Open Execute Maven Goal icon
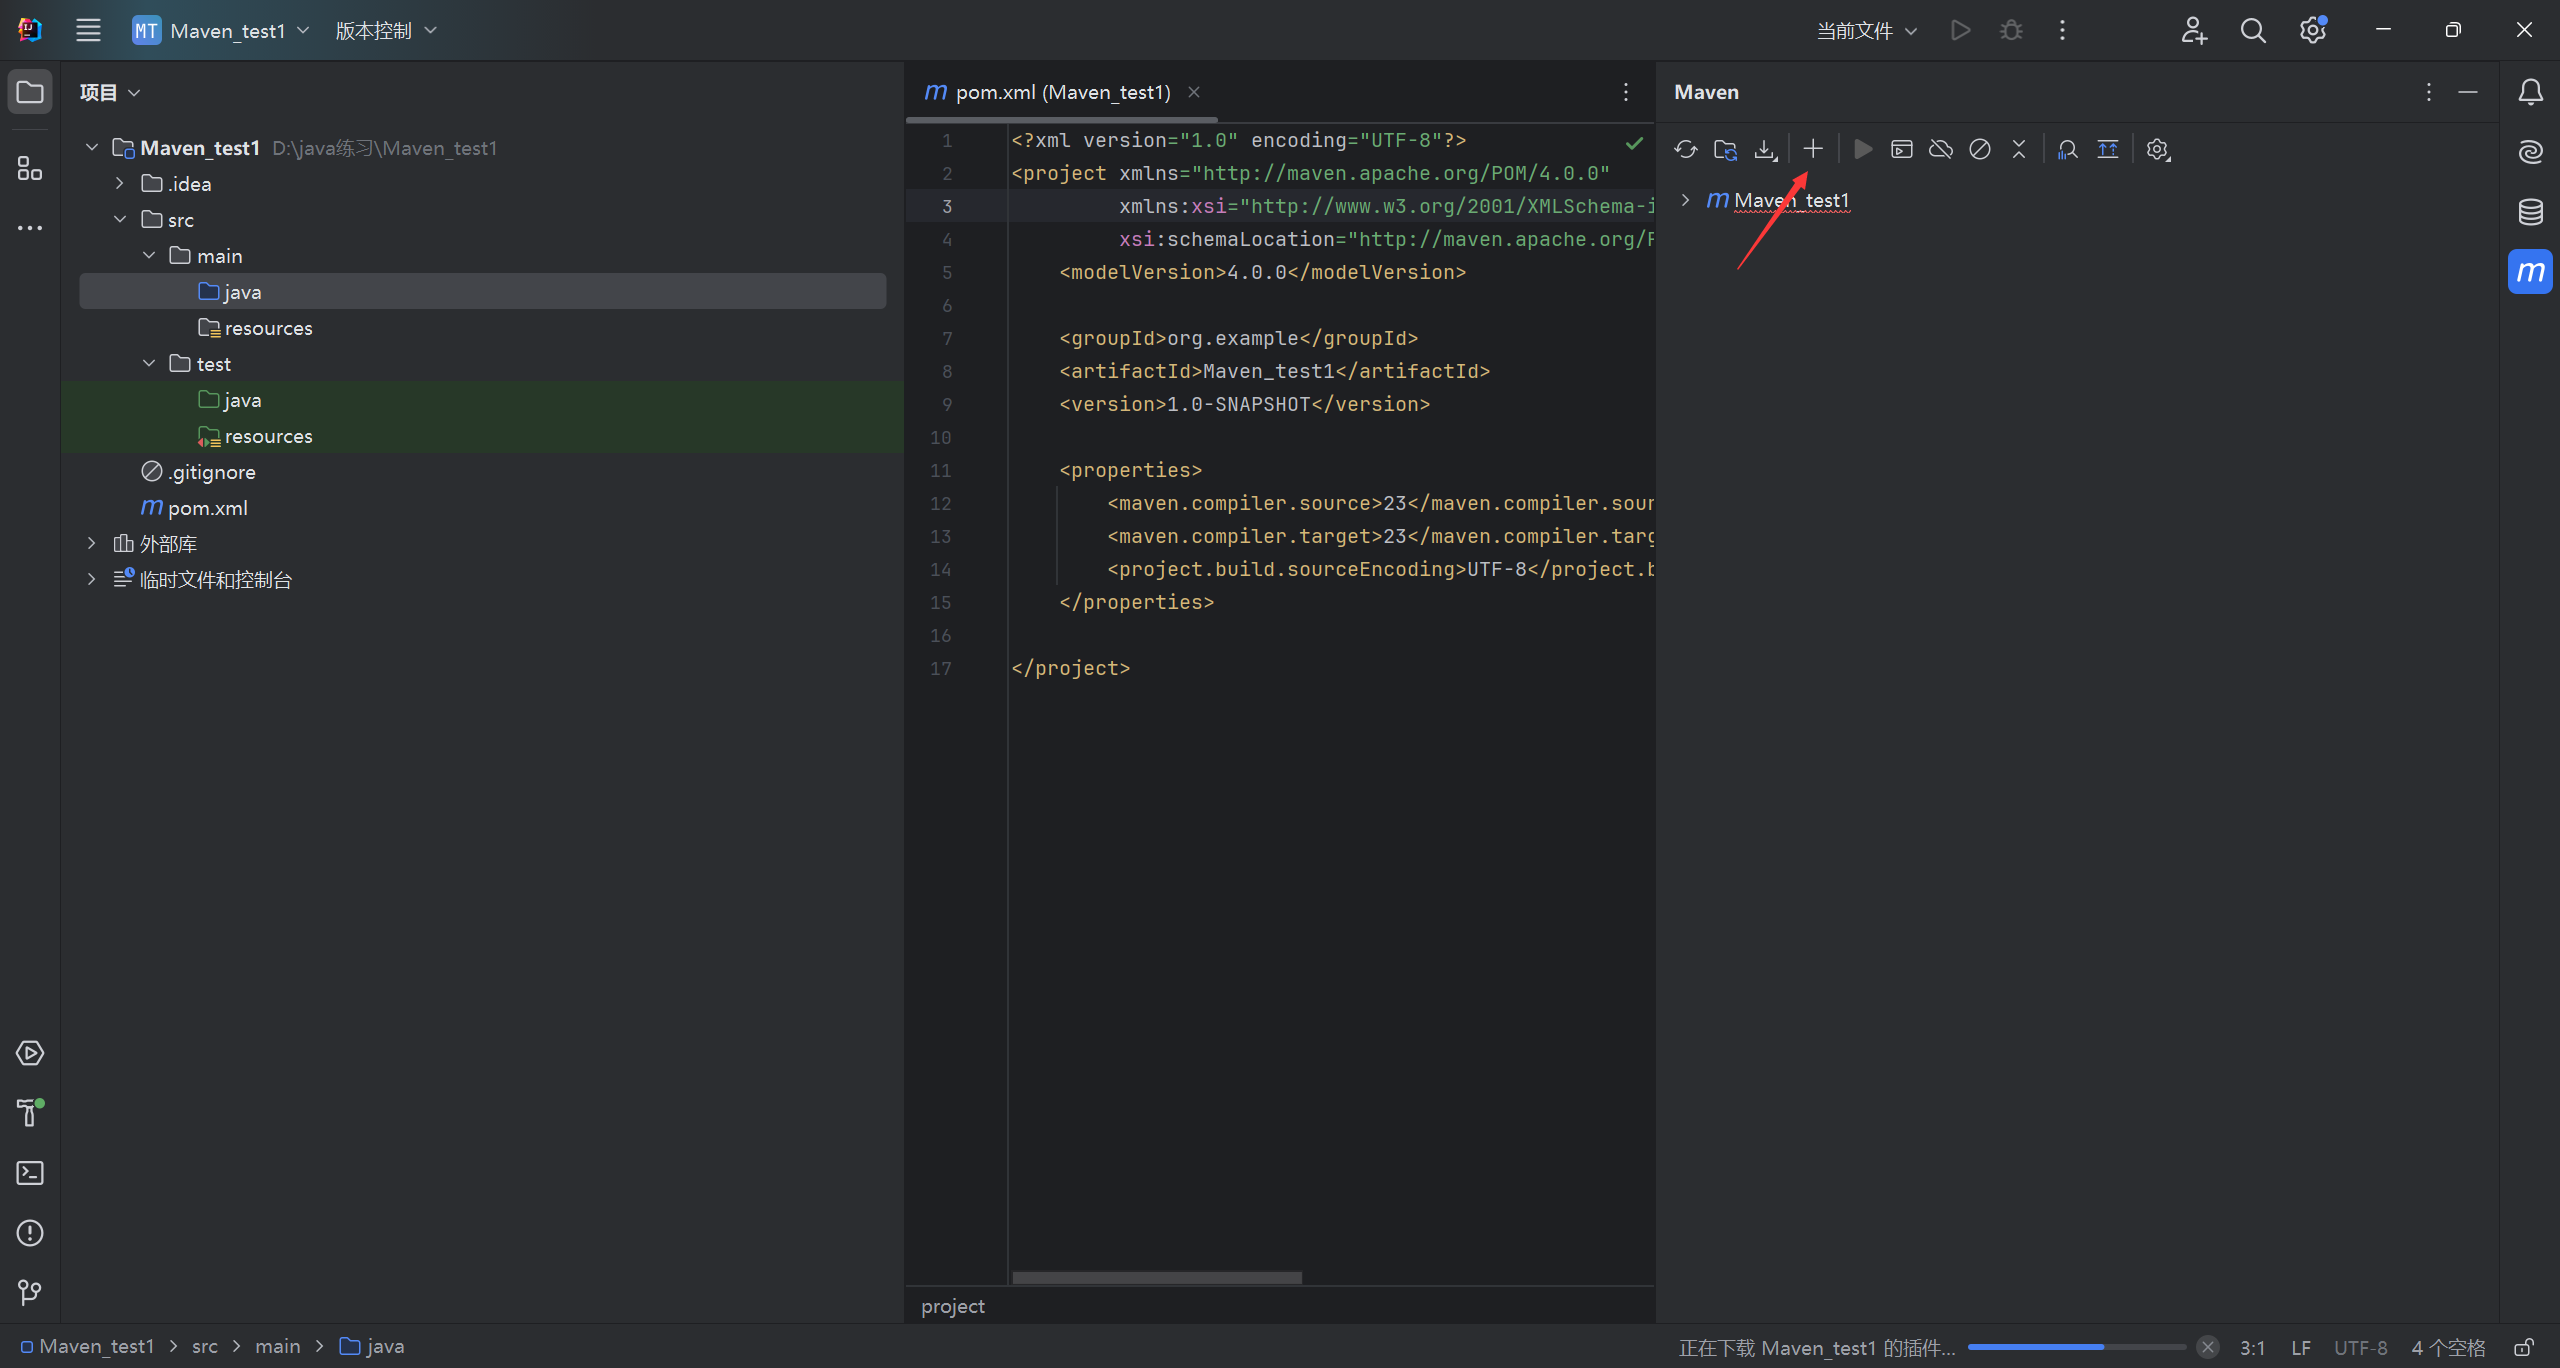Image resolution: width=2560 pixels, height=1368 pixels. pos(1902,150)
